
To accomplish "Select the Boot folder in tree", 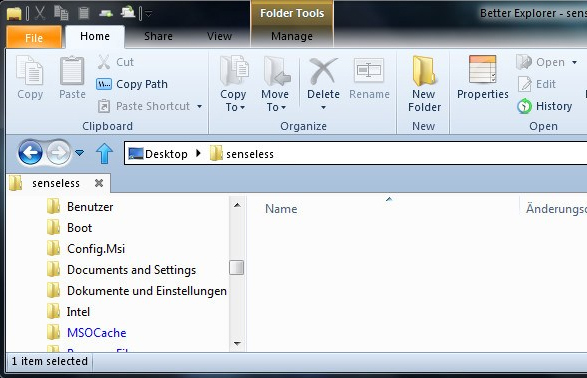I will point(70,228).
